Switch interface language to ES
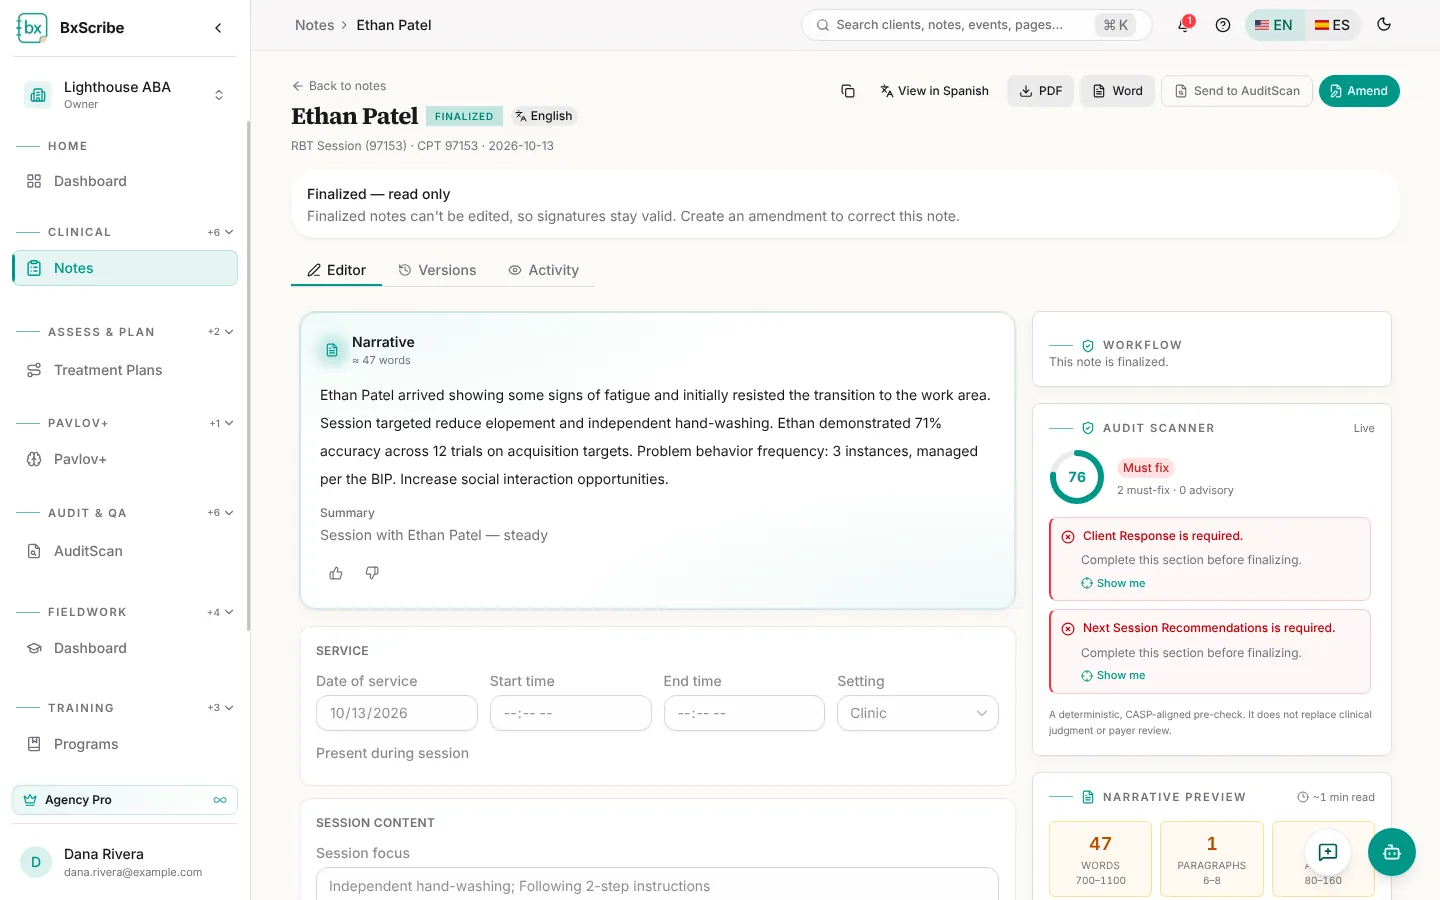The width and height of the screenshot is (1440, 900). (1332, 25)
